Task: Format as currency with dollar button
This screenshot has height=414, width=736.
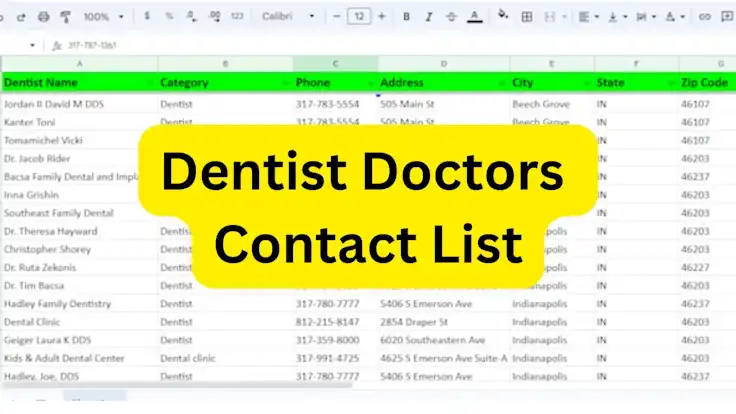Action: pyautogui.click(x=148, y=17)
